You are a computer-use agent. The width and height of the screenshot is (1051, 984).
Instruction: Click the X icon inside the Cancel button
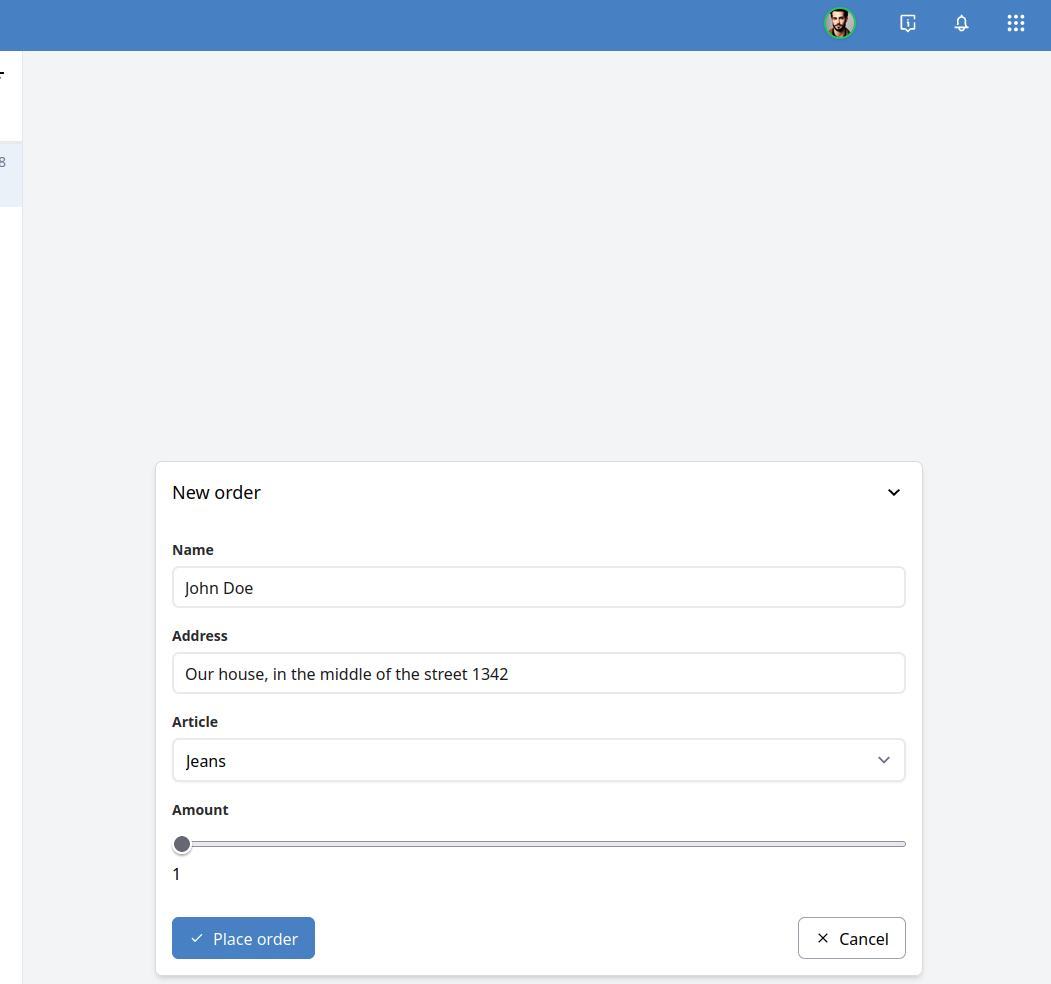[x=822, y=938]
